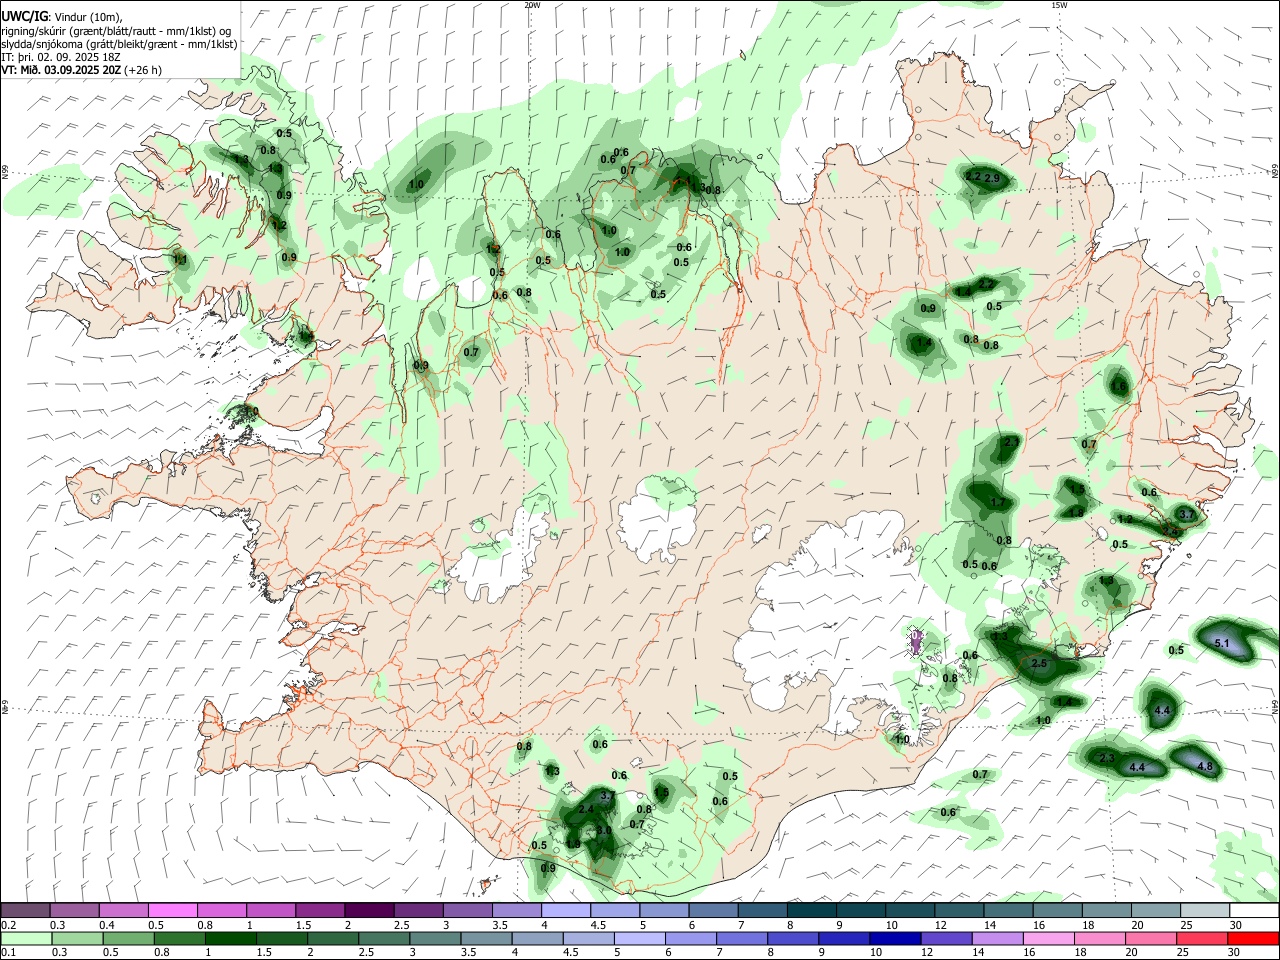Click the '20W' longitude label
The width and height of the screenshot is (1280, 960).
532,5
